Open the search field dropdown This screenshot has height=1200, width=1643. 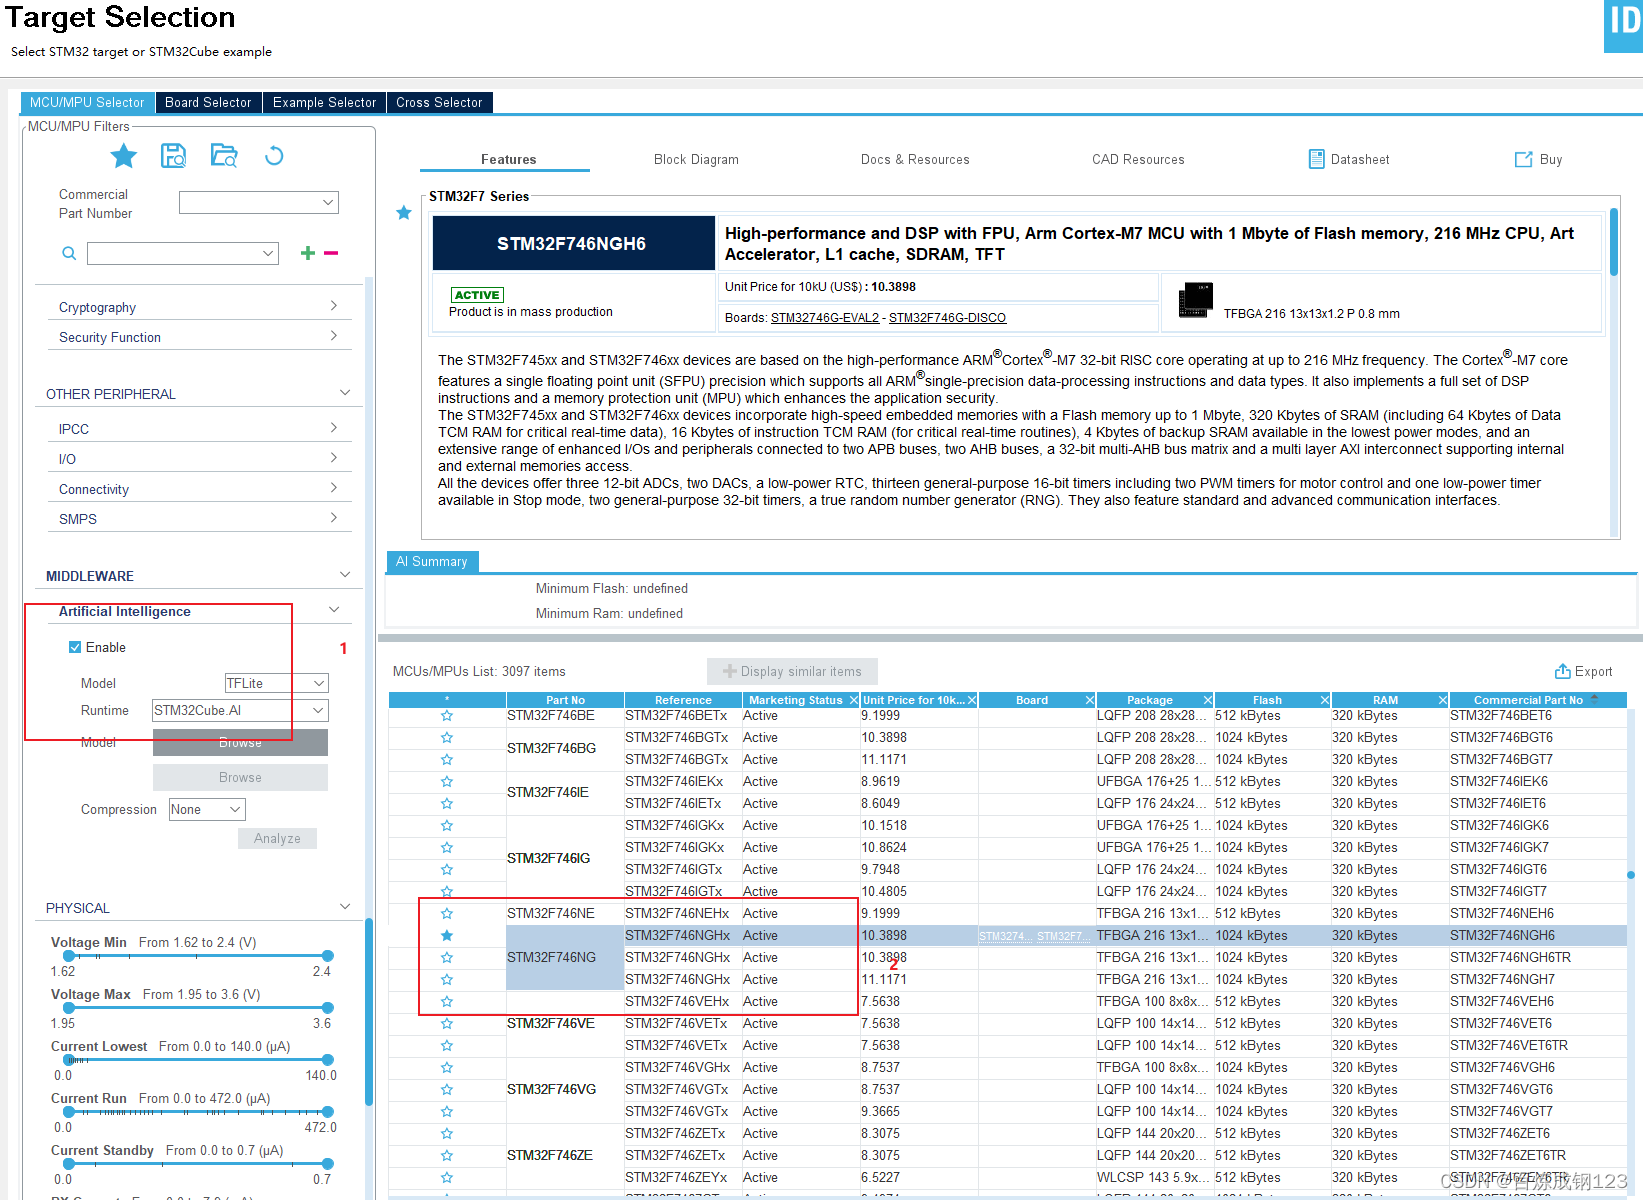click(x=268, y=254)
